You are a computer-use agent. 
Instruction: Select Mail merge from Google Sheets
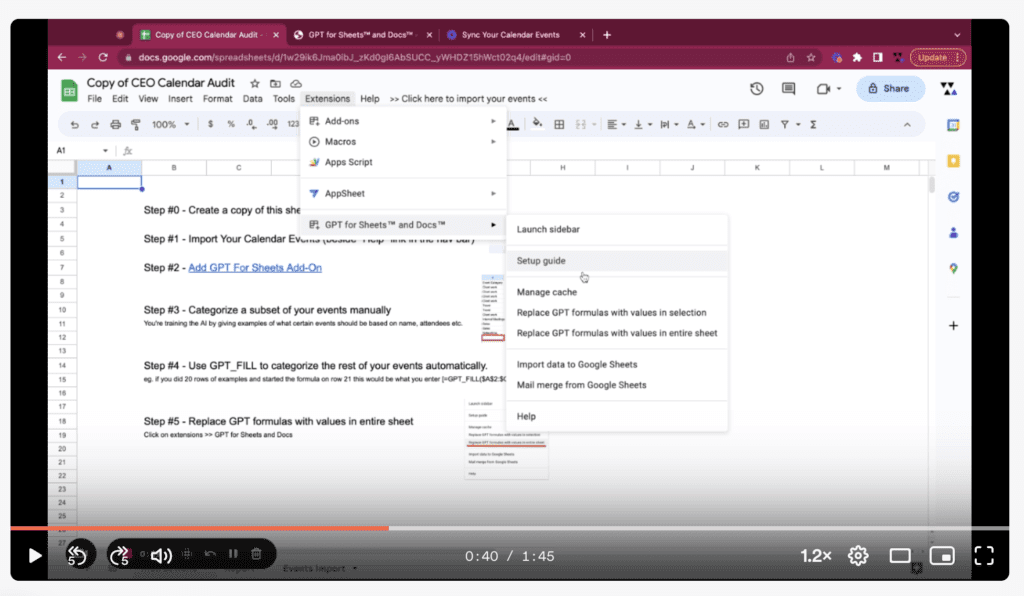[616, 385]
